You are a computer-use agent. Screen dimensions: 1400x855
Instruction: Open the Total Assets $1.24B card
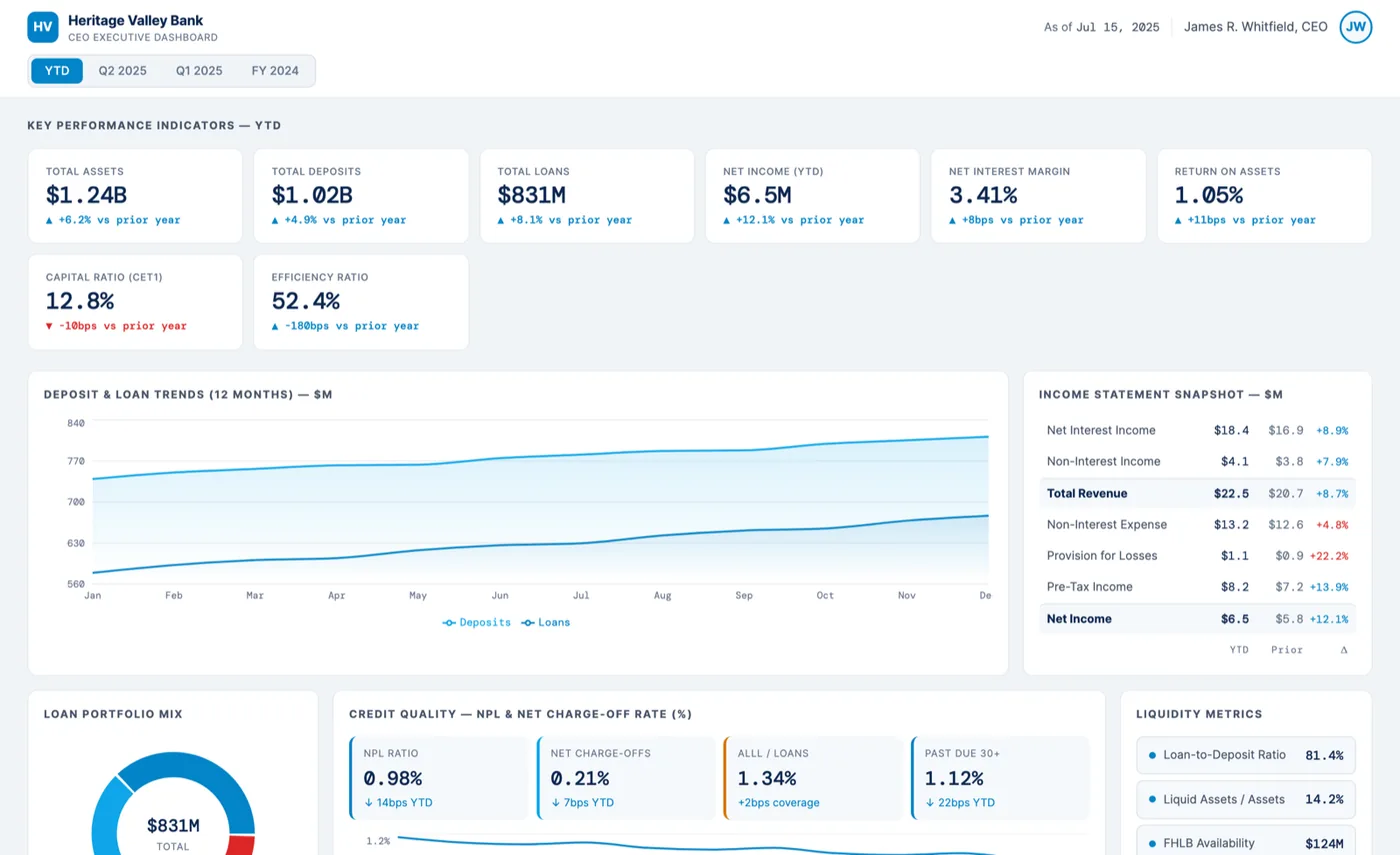coord(135,196)
